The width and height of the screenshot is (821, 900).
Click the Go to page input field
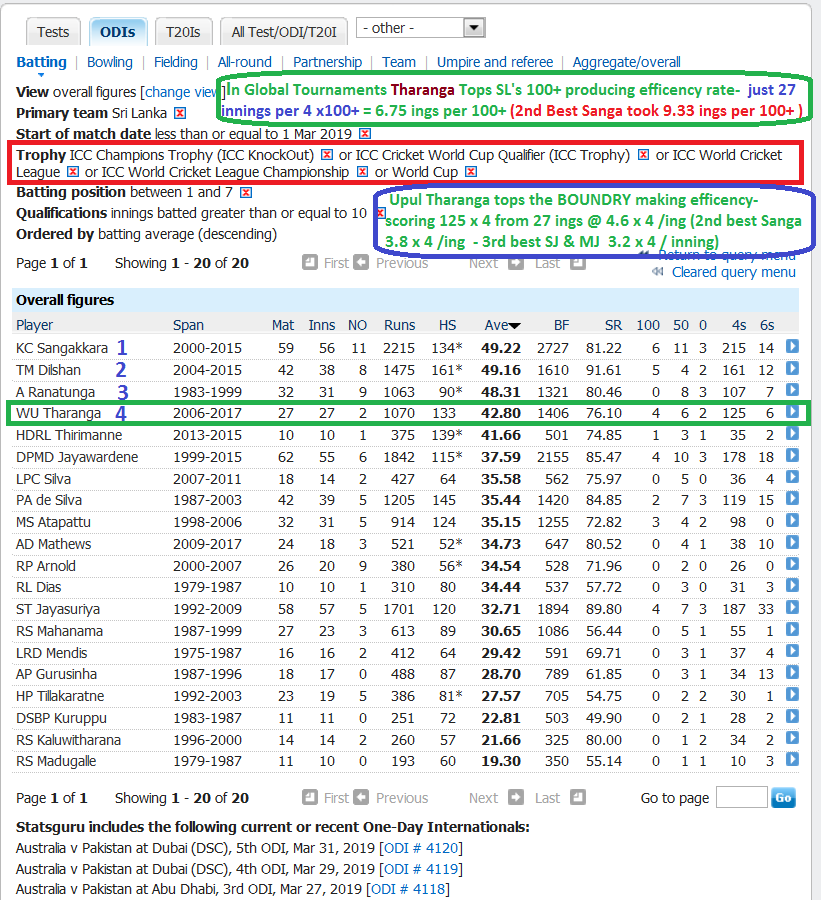coord(741,797)
